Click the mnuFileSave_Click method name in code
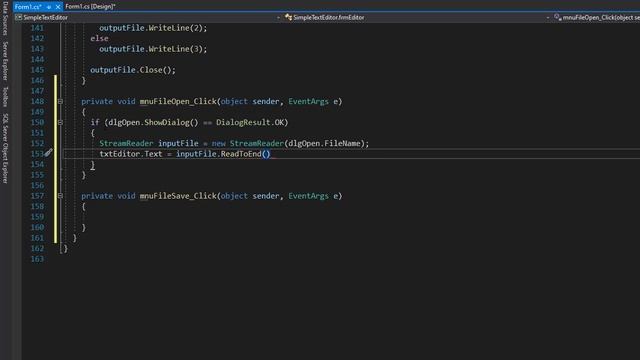Screen dimensions: 640x360 178,196
